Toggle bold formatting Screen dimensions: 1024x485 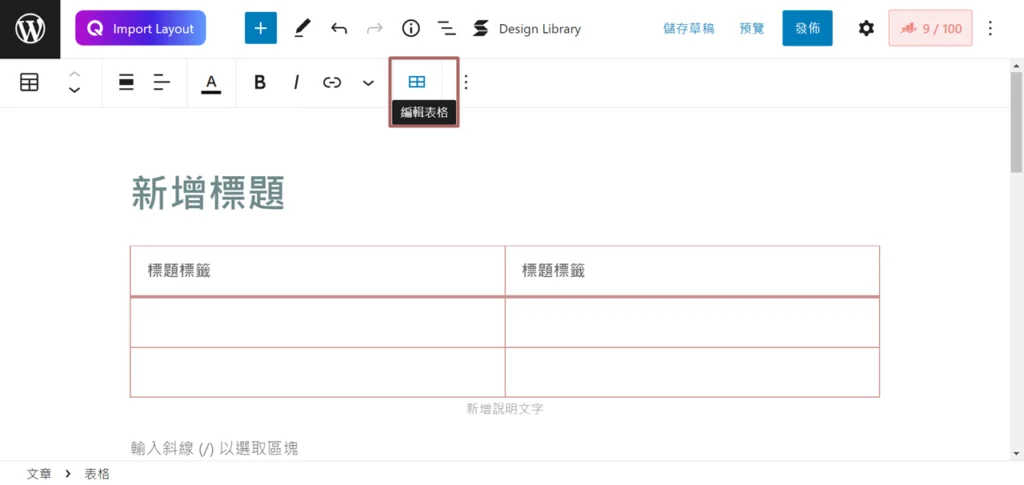[x=260, y=82]
